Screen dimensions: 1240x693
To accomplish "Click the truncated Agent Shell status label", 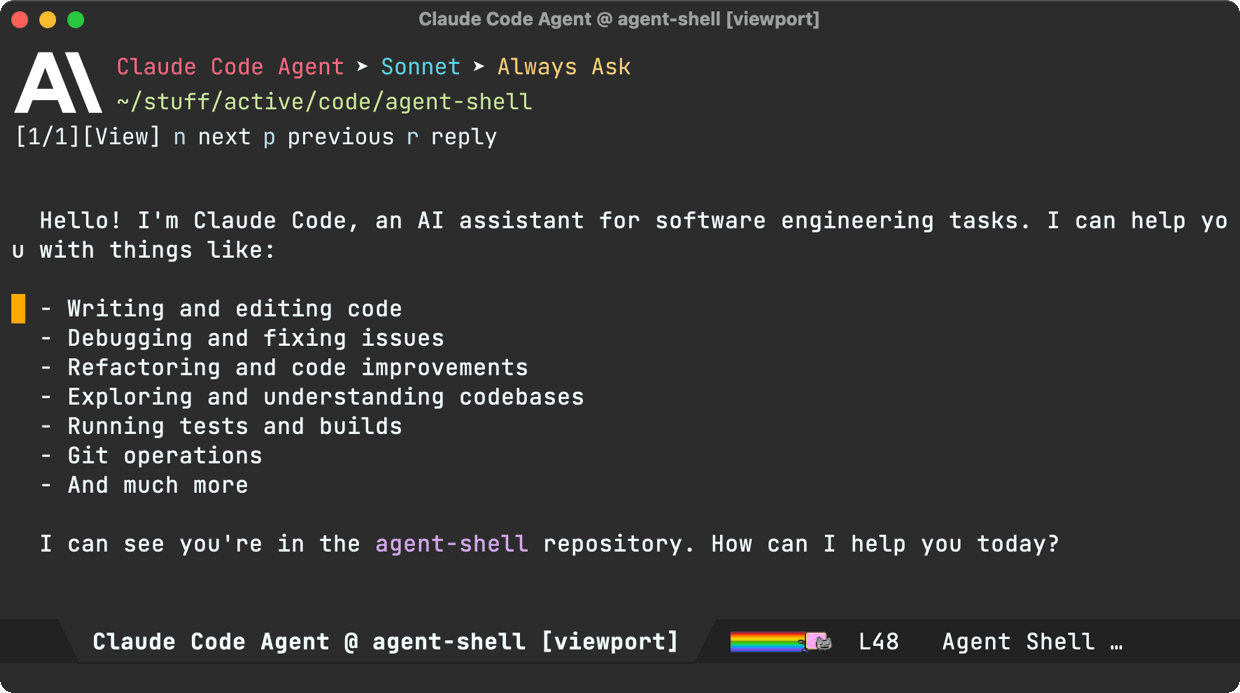I will click(x=1031, y=641).
